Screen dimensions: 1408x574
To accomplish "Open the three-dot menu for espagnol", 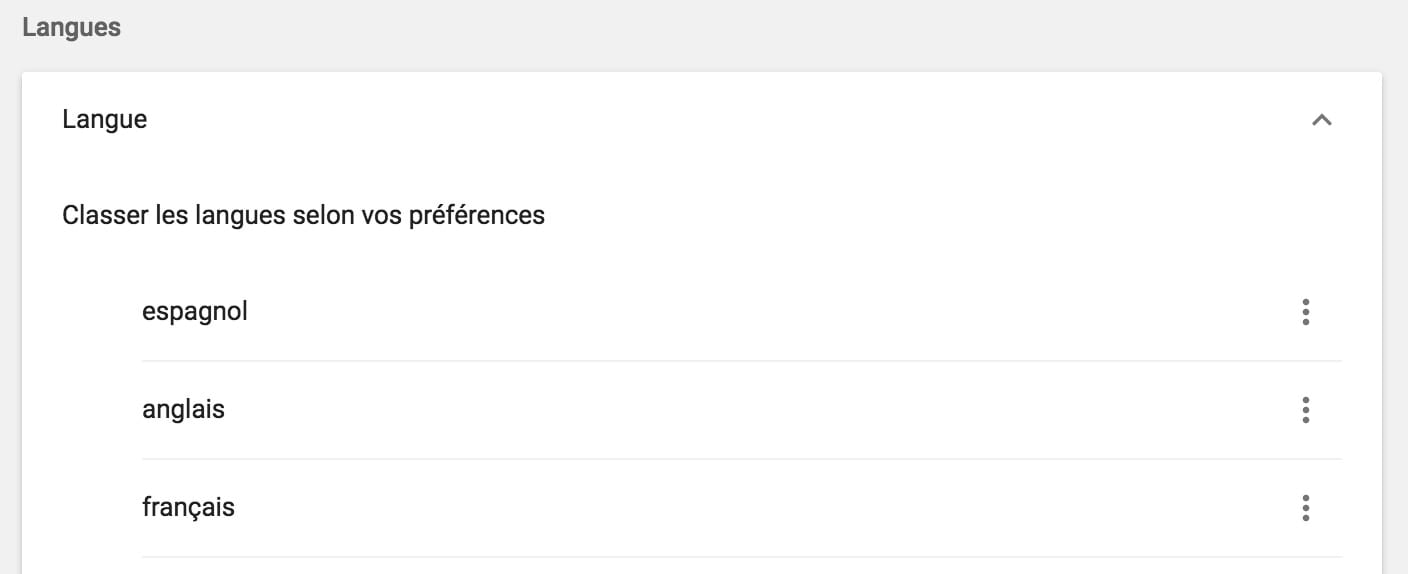I will point(1305,312).
